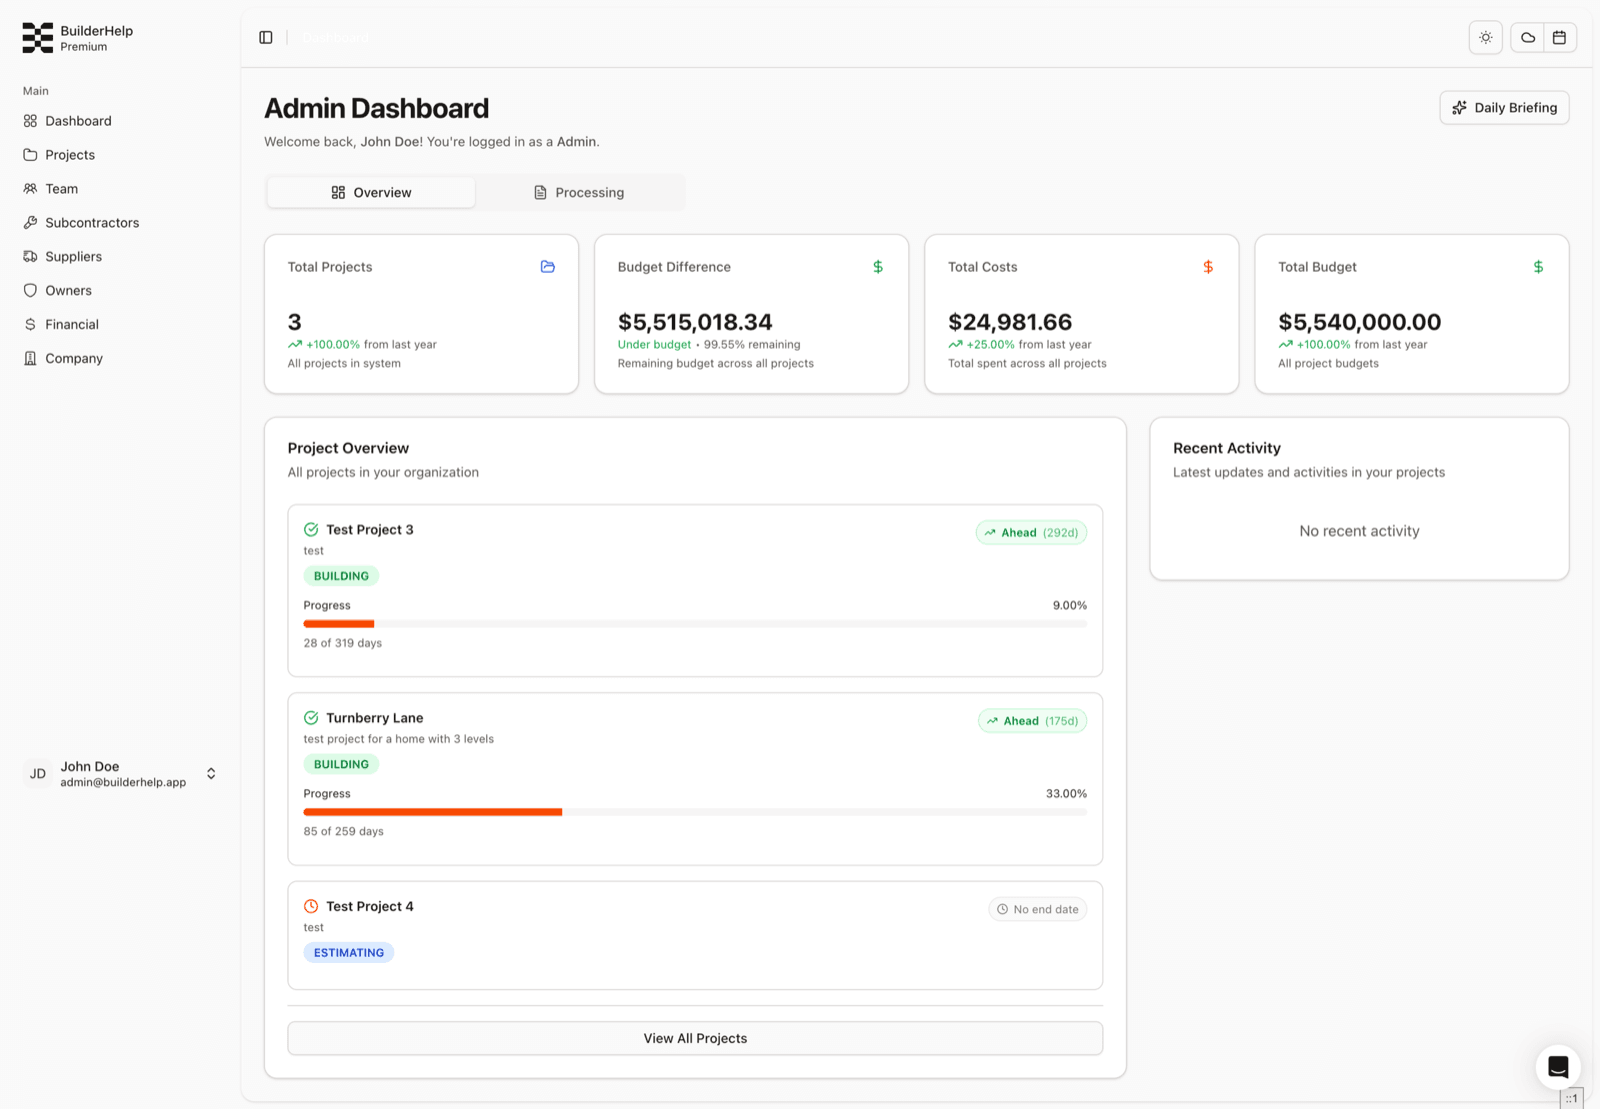Click Turnberry Lane progress bar
Viewport: 1600px width, 1109px height.
[695, 812]
